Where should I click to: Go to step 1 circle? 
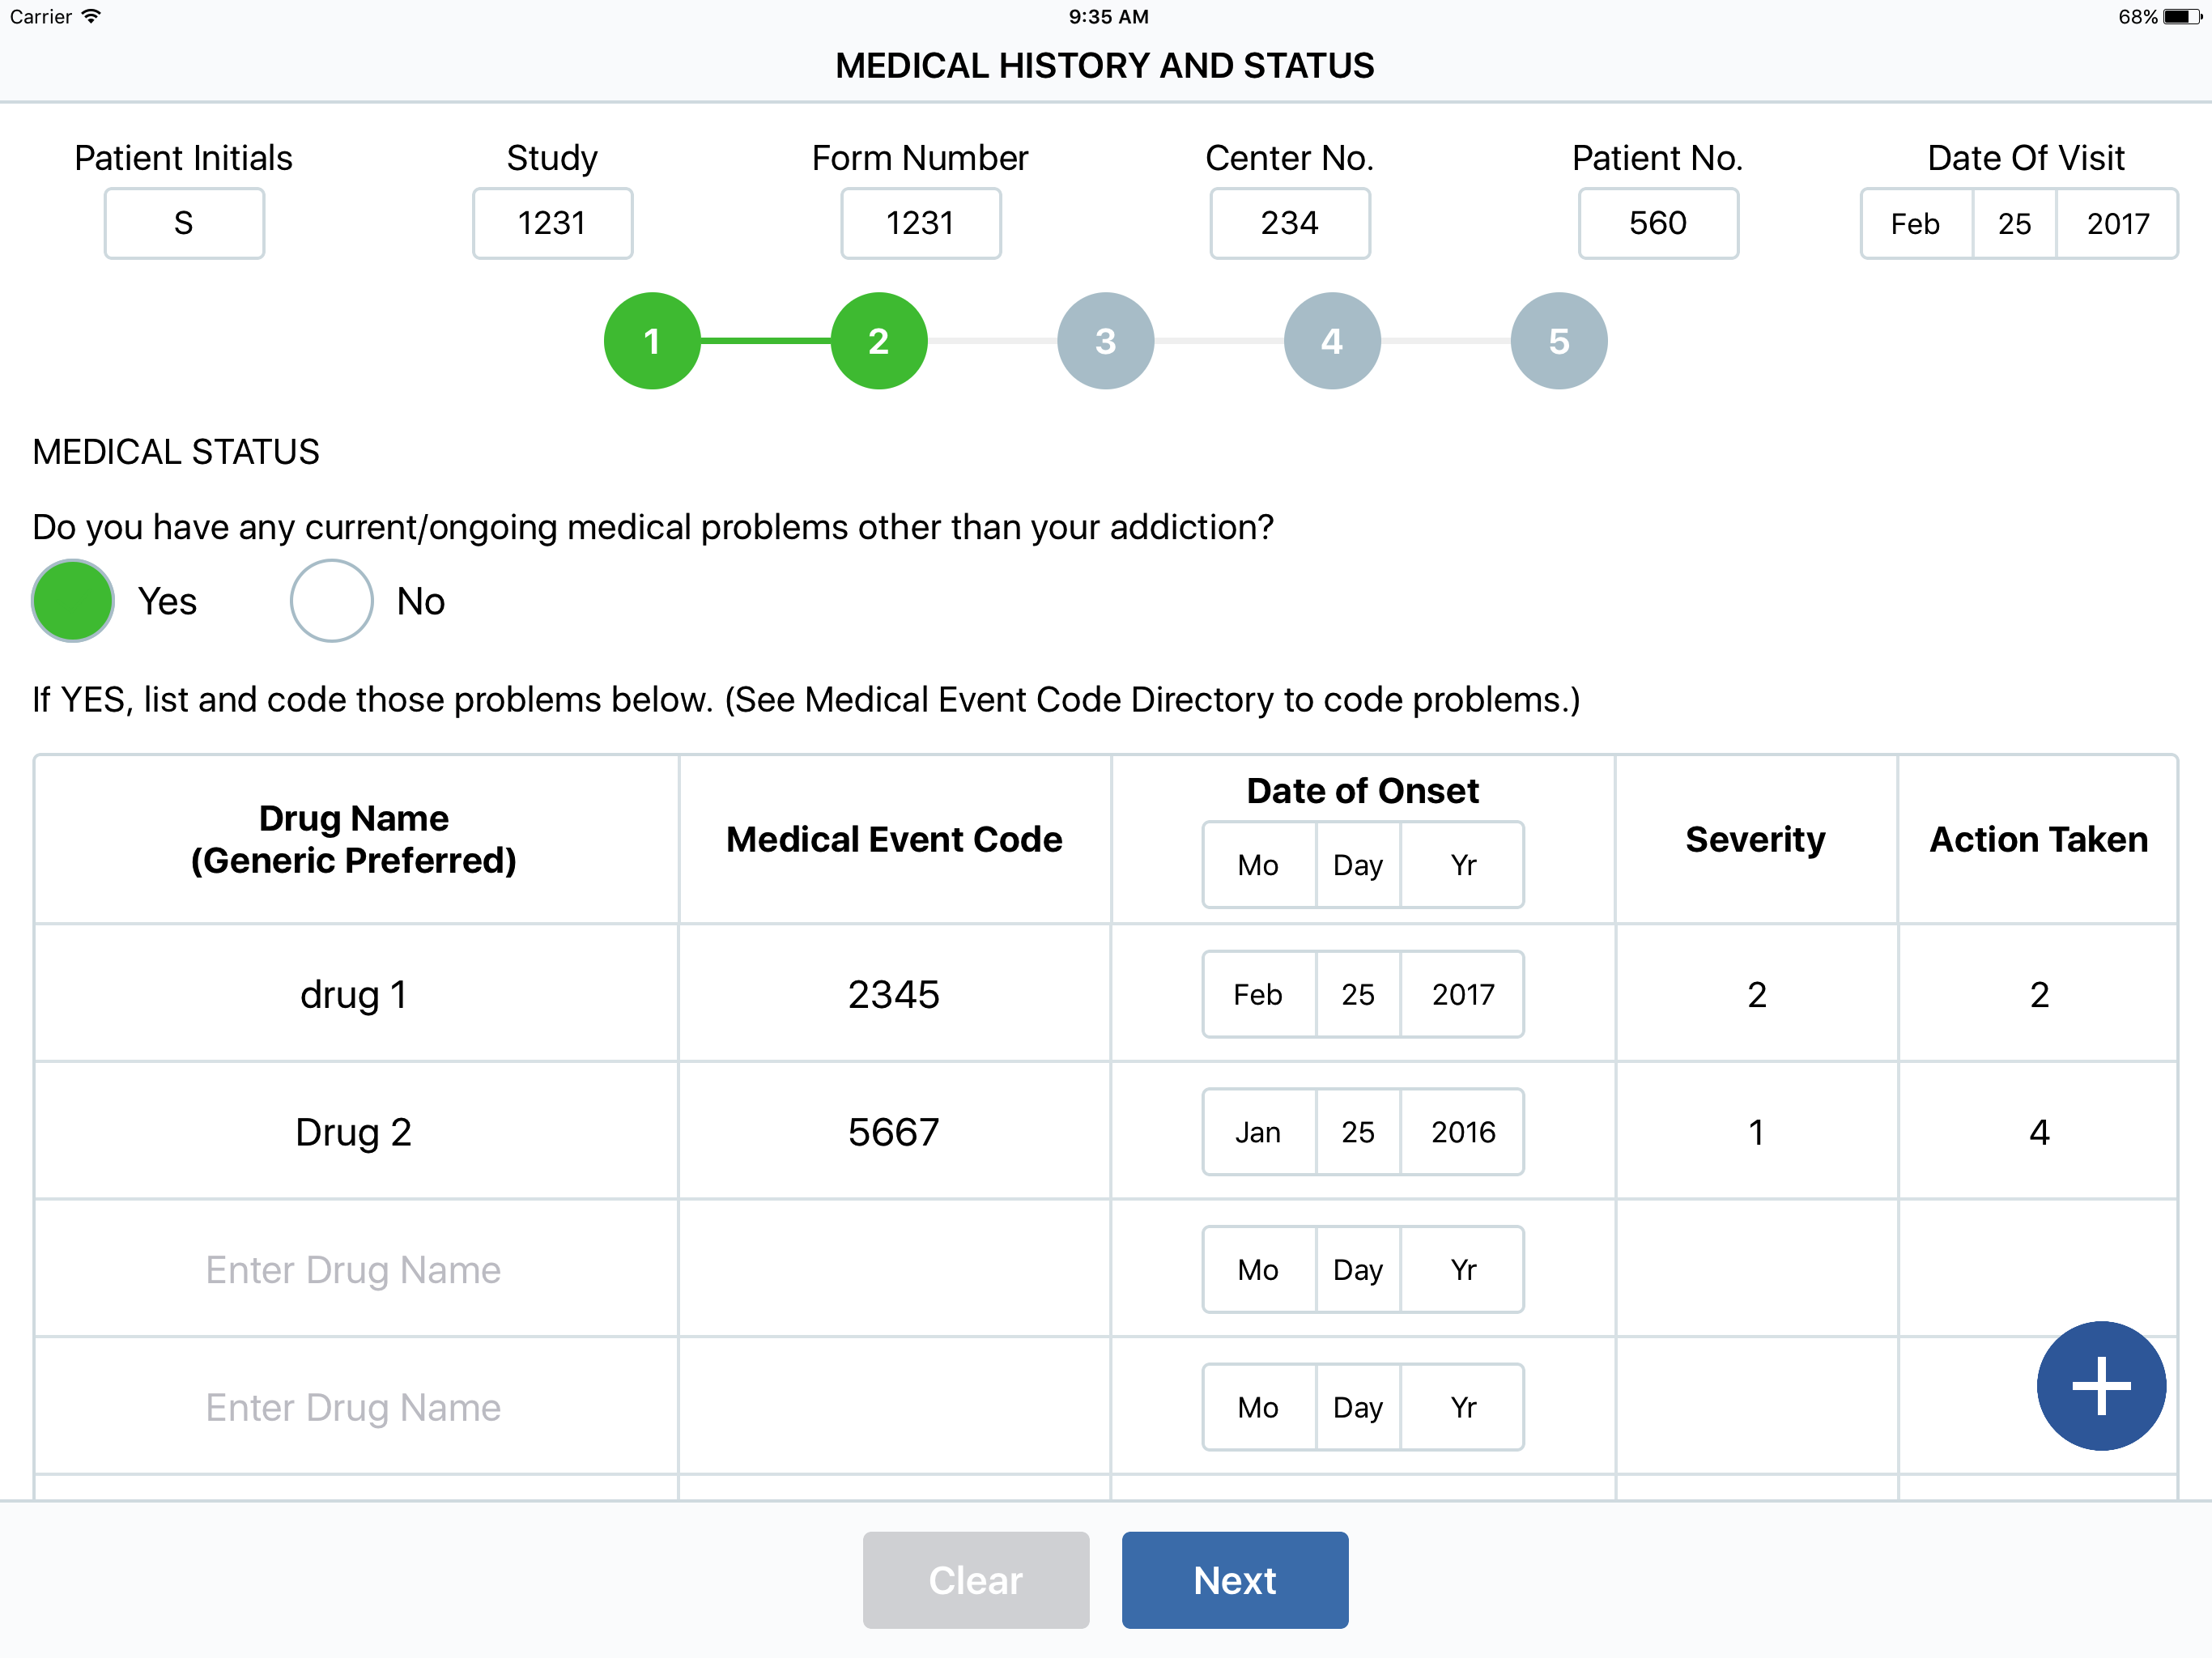coord(652,341)
